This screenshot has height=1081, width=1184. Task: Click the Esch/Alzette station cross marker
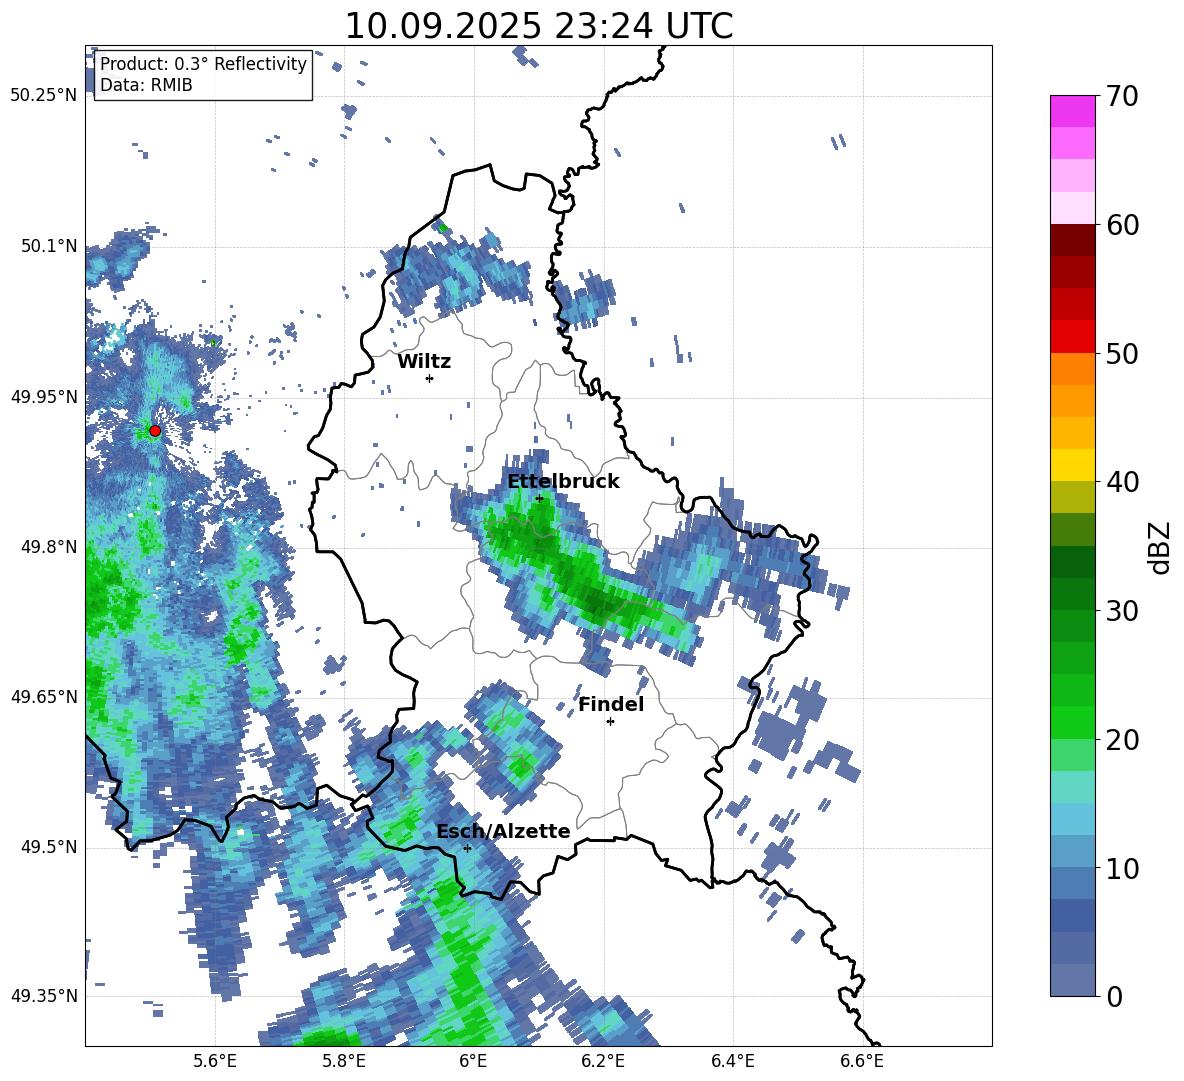tap(467, 848)
